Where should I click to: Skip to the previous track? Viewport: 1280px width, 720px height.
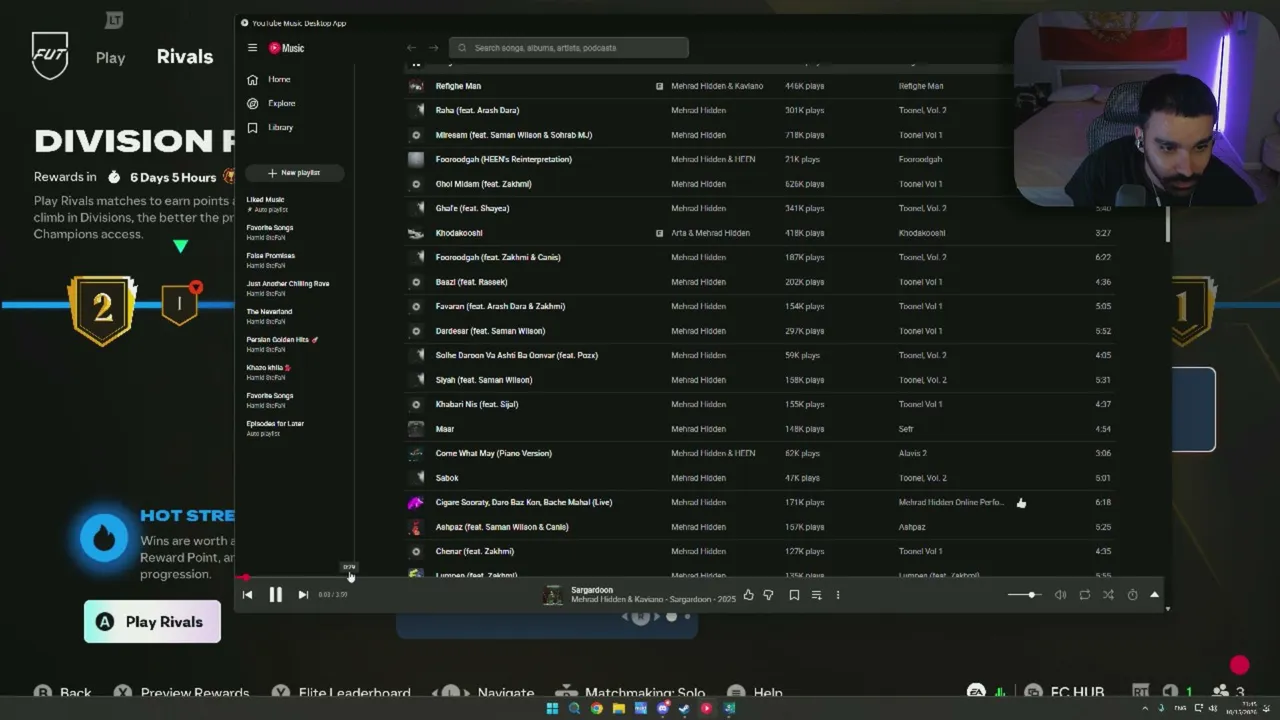point(248,595)
